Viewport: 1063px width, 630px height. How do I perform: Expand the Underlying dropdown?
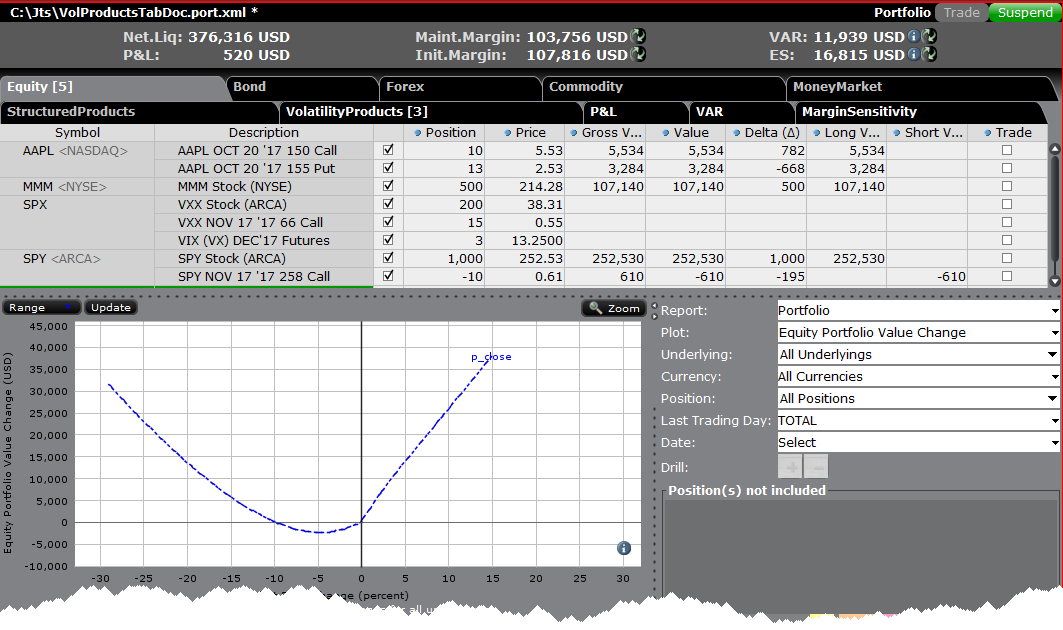(917, 355)
